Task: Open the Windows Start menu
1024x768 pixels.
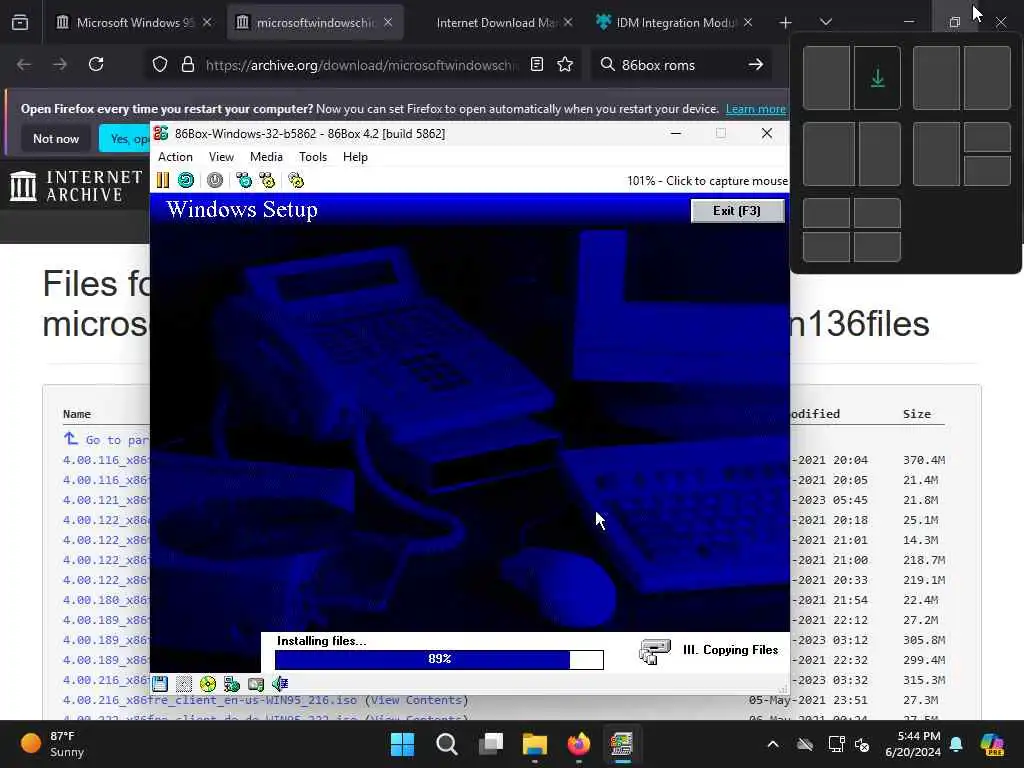Action: pos(402,744)
